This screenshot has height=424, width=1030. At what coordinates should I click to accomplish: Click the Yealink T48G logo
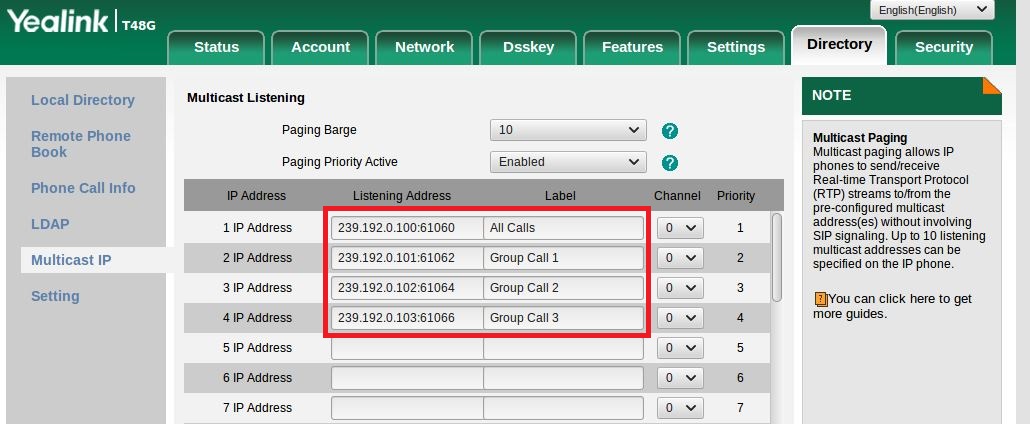click(x=81, y=23)
